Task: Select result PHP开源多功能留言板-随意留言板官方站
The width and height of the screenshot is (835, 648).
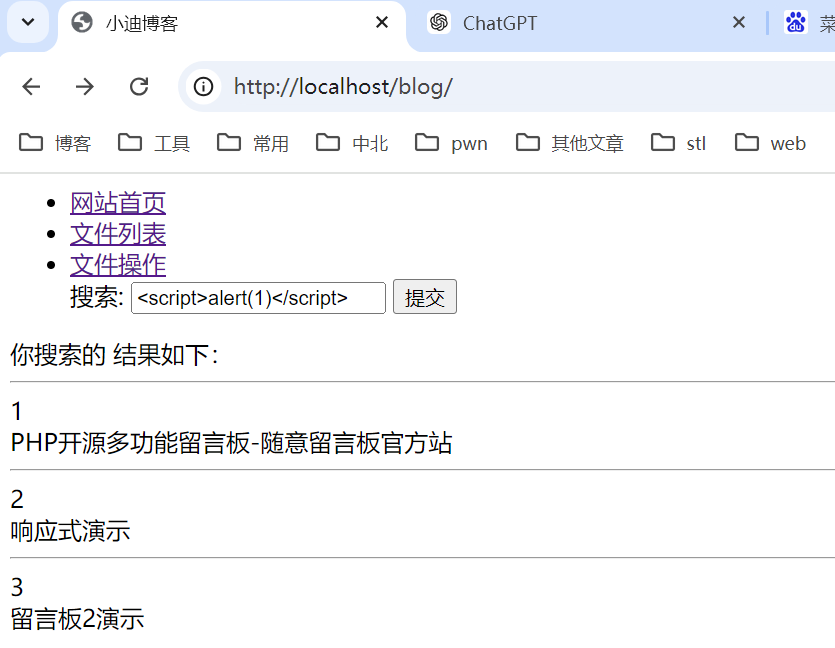Action: (x=232, y=443)
